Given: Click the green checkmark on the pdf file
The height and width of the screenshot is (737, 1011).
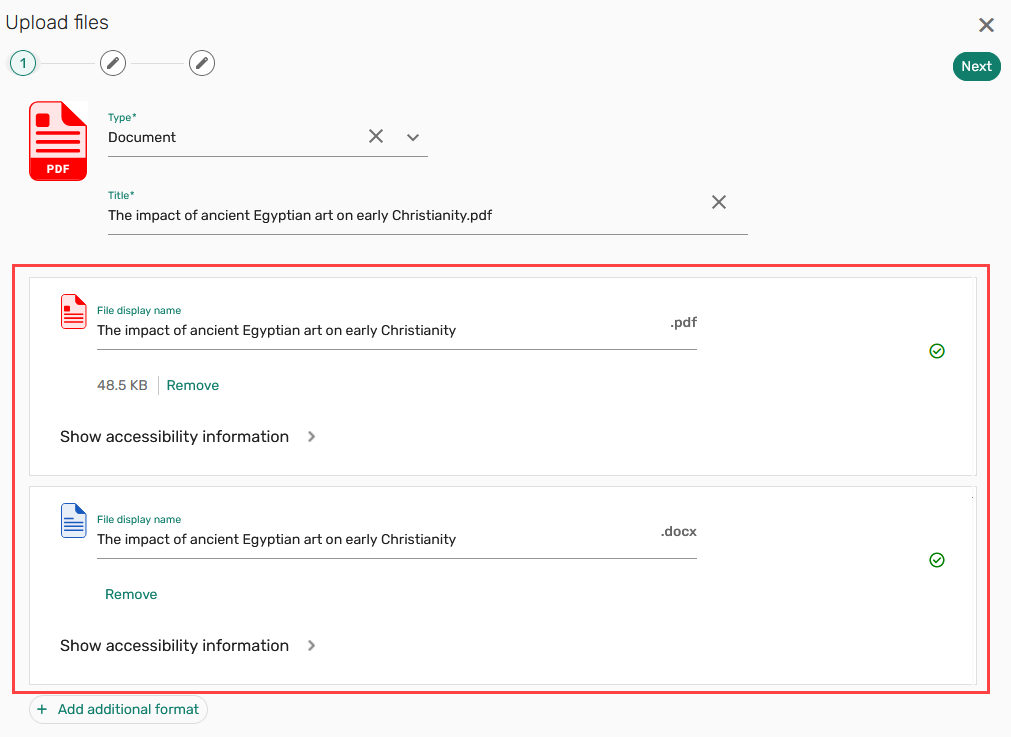Looking at the screenshot, I should [x=937, y=351].
